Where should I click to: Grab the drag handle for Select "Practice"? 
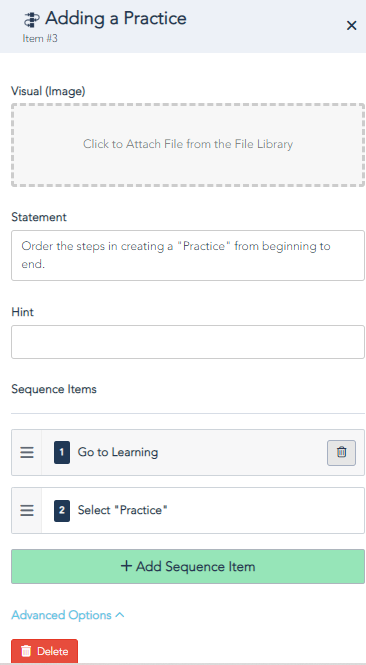click(x=27, y=510)
